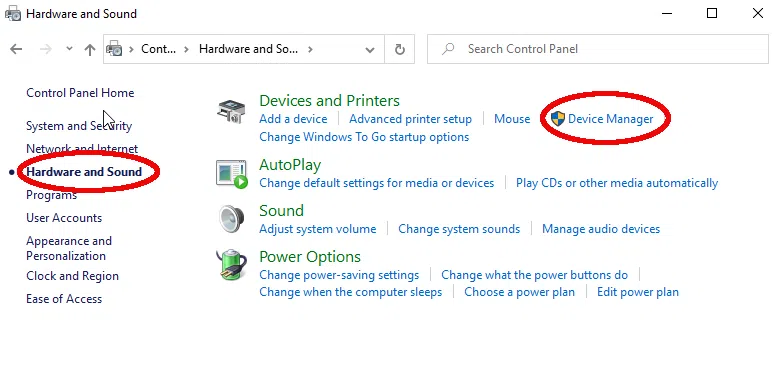Open Power Options heading
The height and width of the screenshot is (370, 779).
point(310,257)
